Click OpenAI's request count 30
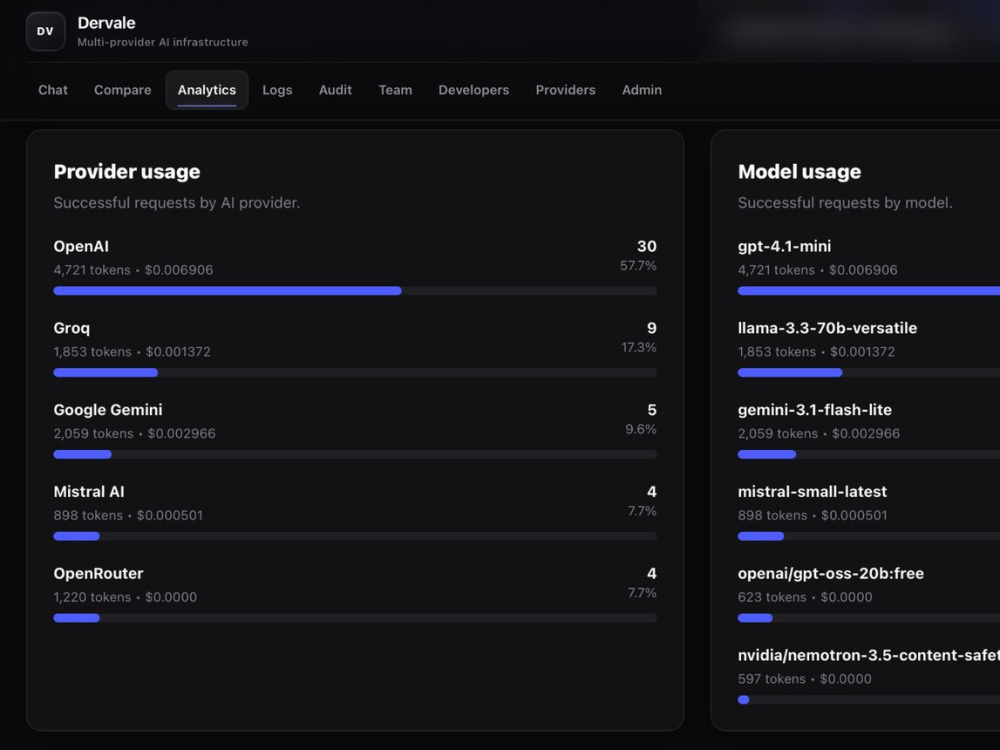1000x750 pixels. point(647,246)
